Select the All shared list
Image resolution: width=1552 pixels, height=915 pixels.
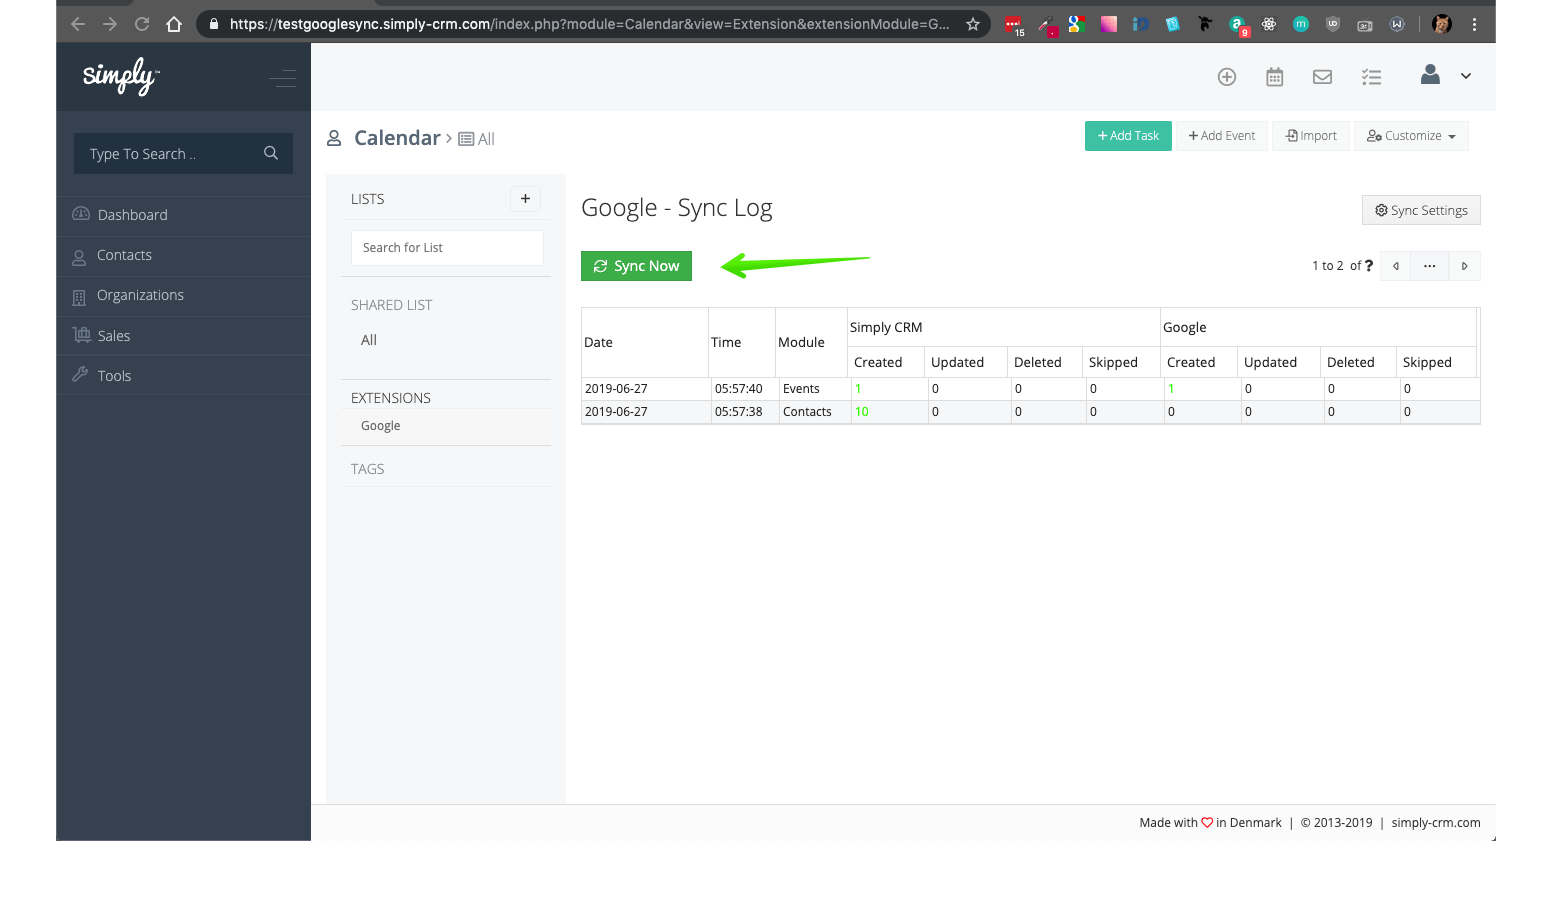[368, 340]
